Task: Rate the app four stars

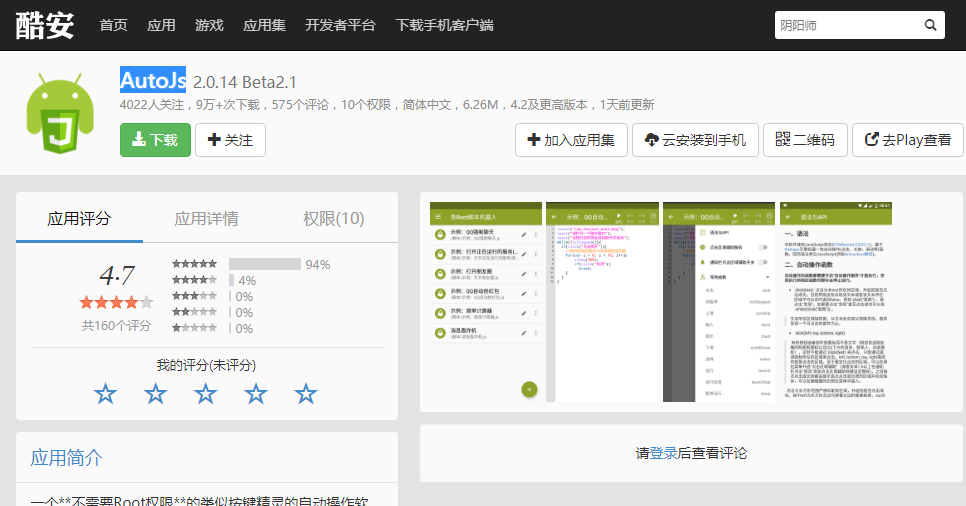Action: tap(256, 394)
